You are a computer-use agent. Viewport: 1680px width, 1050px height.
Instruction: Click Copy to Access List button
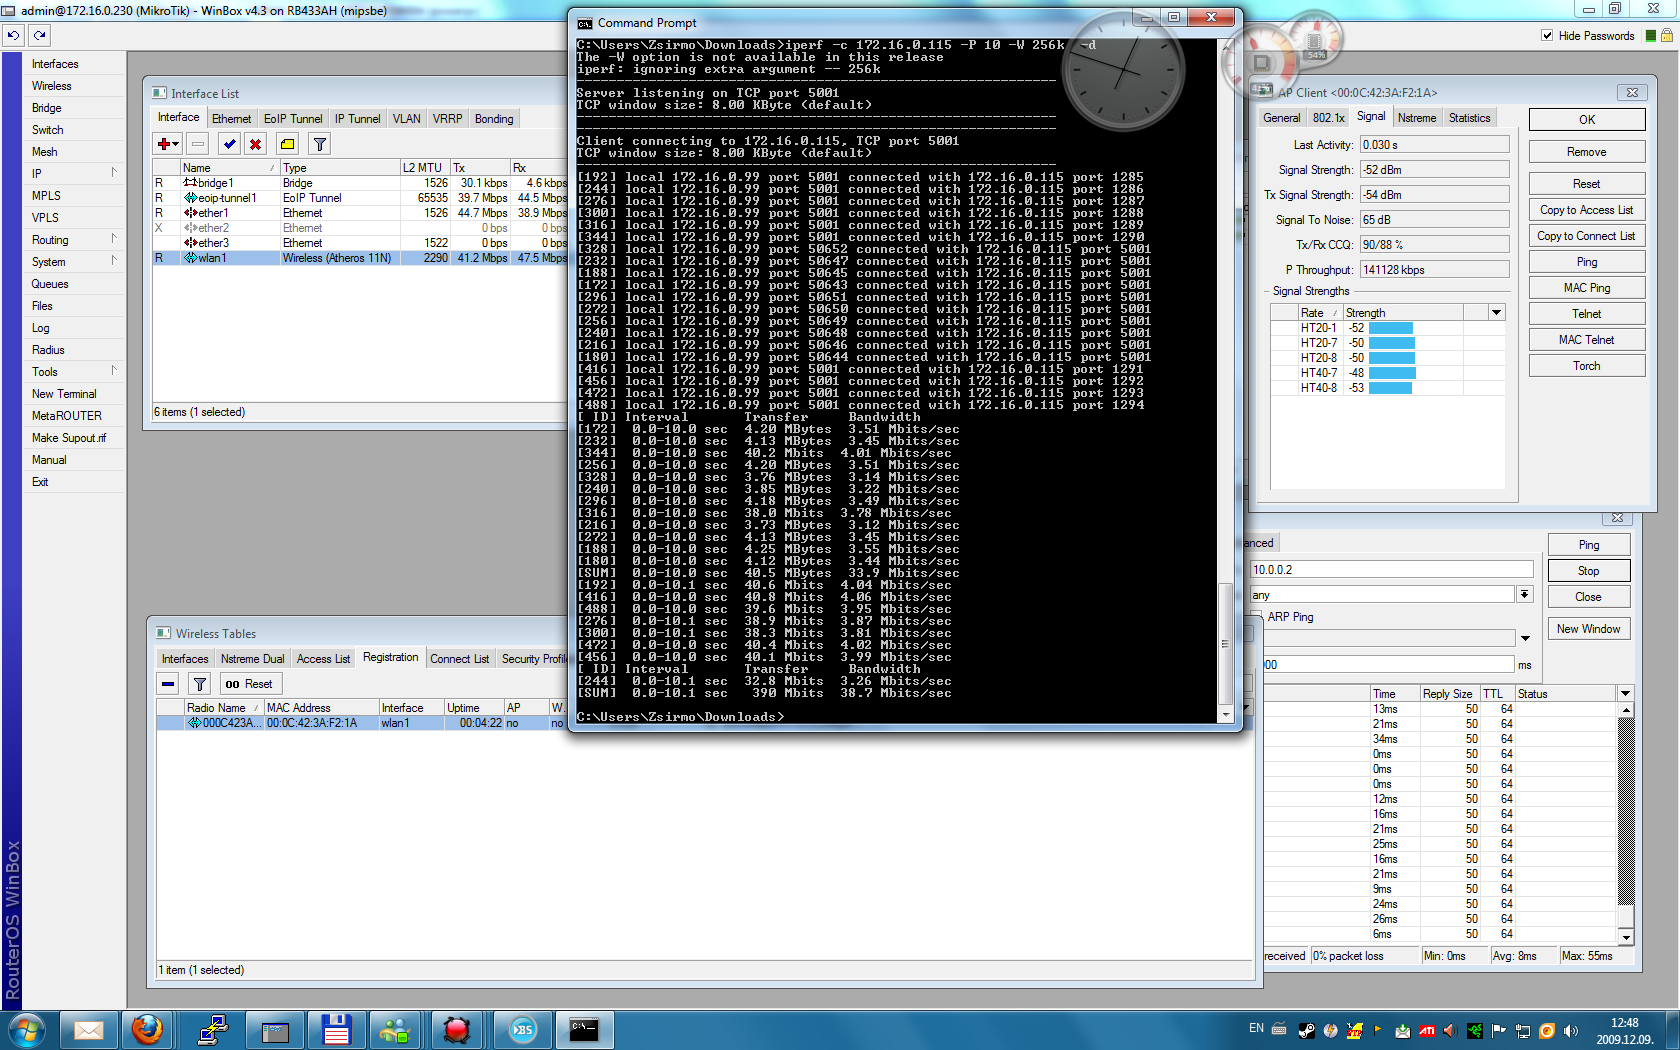tap(1587, 210)
